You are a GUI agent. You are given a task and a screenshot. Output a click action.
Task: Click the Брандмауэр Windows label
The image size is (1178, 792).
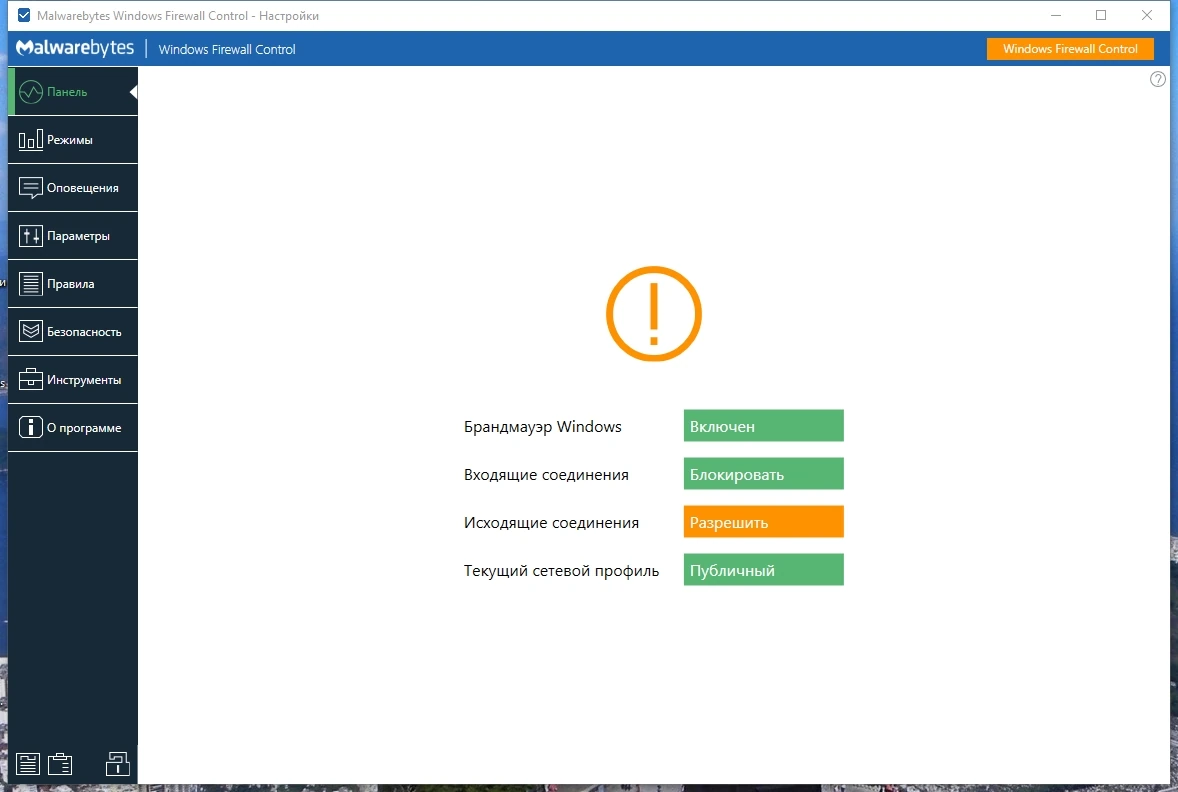coord(542,427)
